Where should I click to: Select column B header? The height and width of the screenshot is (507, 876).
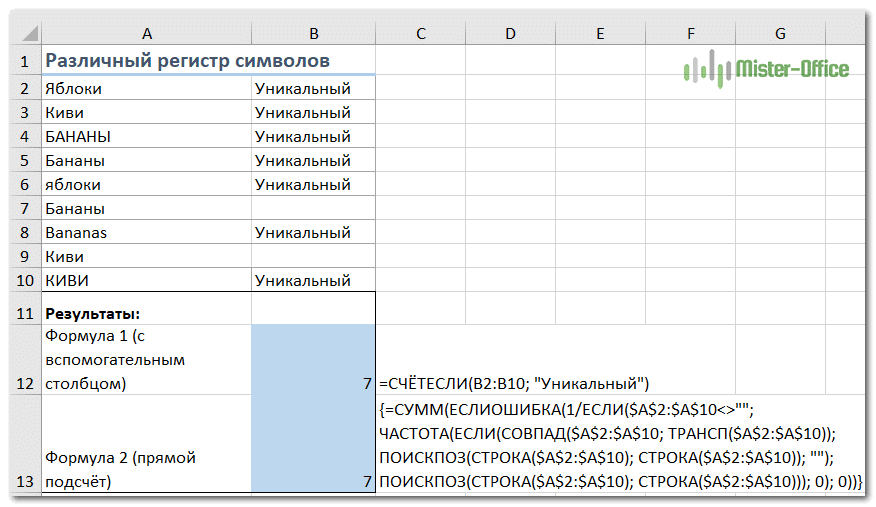pyautogui.click(x=313, y=34)
